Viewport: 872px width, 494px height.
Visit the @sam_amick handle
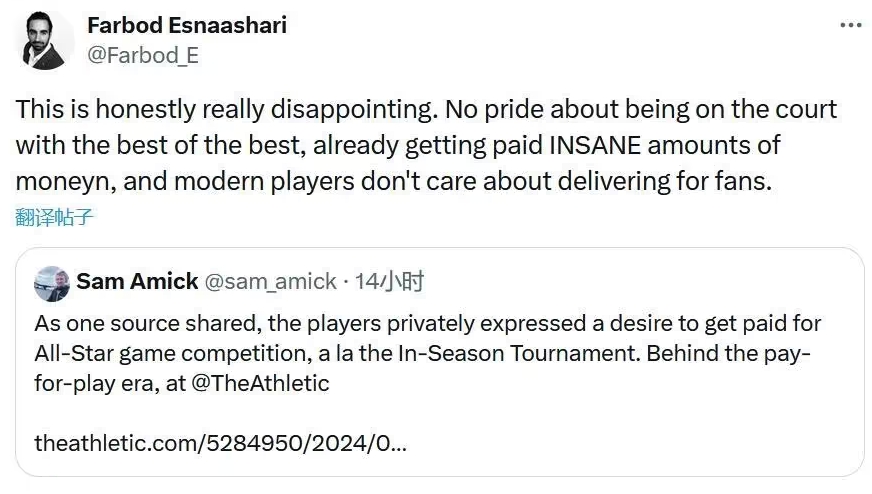click(270, 281)
